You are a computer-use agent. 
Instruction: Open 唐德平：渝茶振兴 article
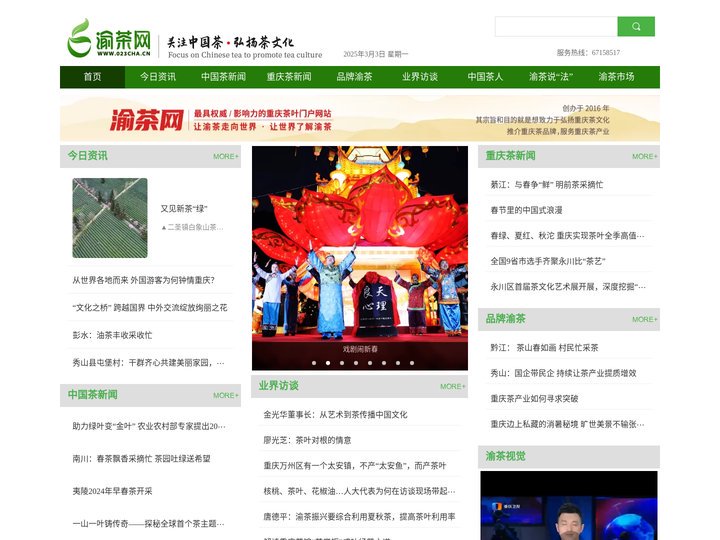click(x=360, y=517)
